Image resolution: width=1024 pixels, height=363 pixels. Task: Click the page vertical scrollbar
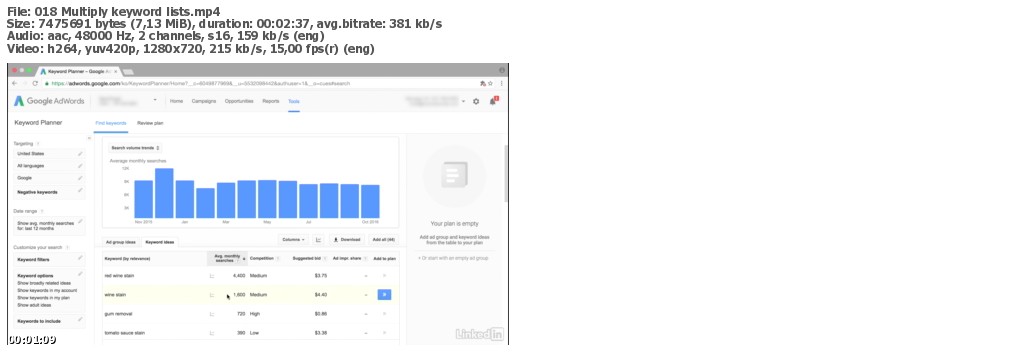[x=505, y=173]
